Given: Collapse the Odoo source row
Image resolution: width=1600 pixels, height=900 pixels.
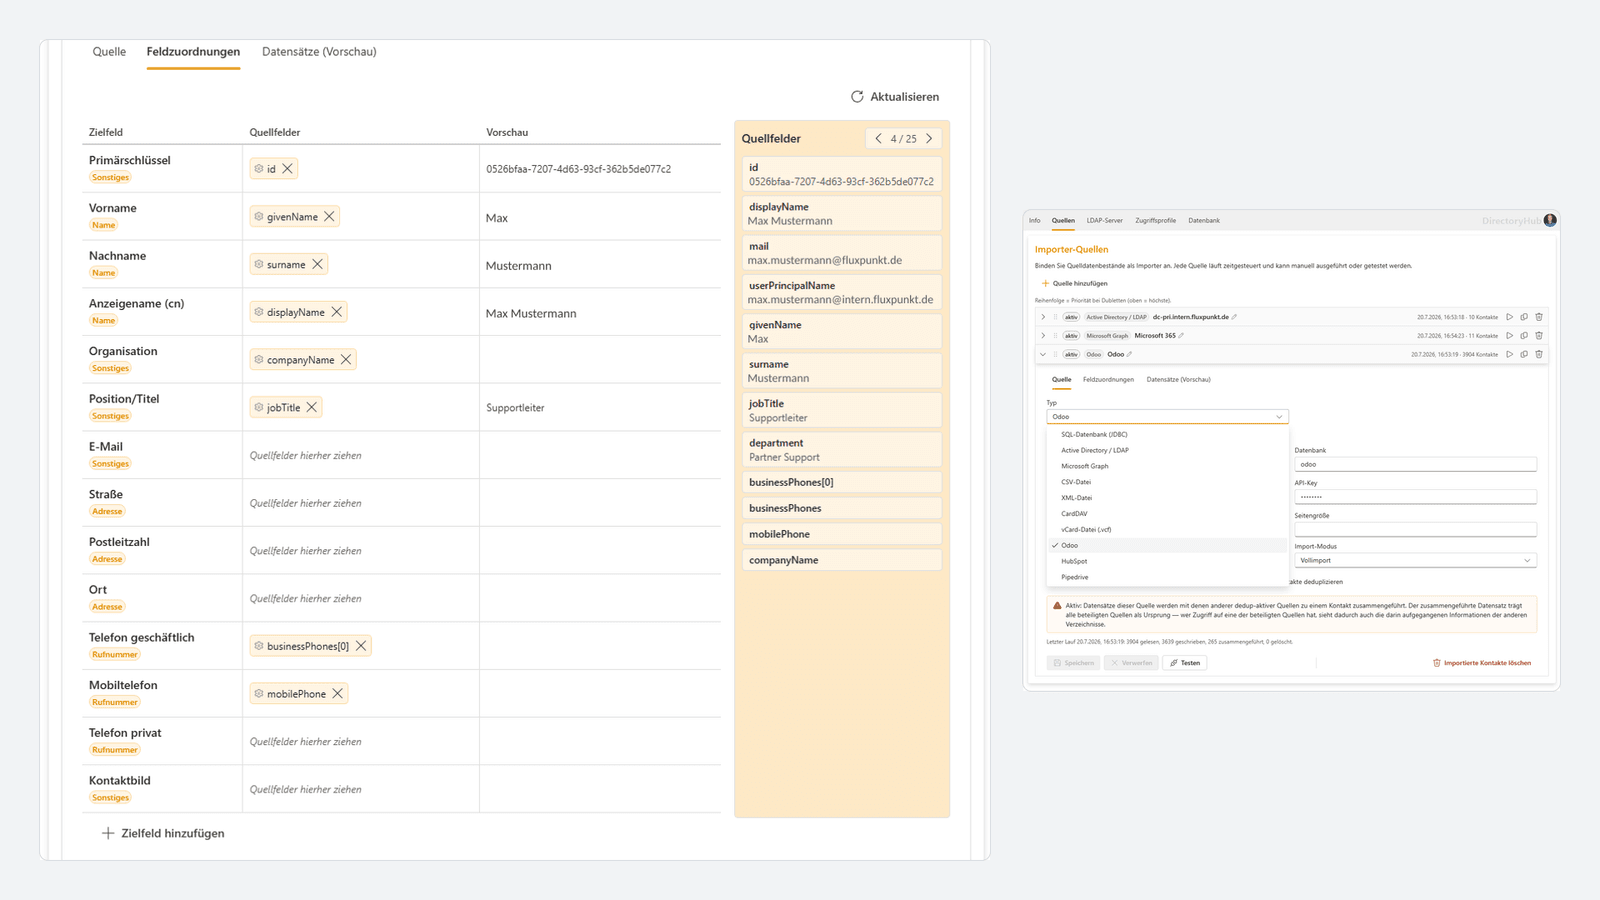Looking at the screenshot, I should coord(1043,354).
